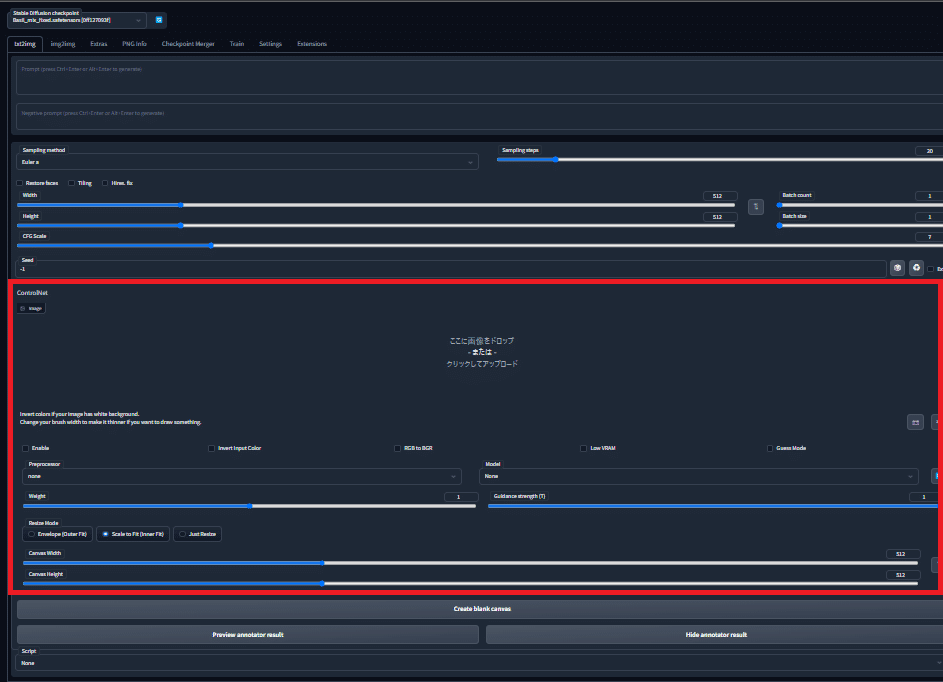Viewport: 943px width, 682px height.
Task: Switch to the img2img tab
Action: pyautogui.click(x=63, y=44)
